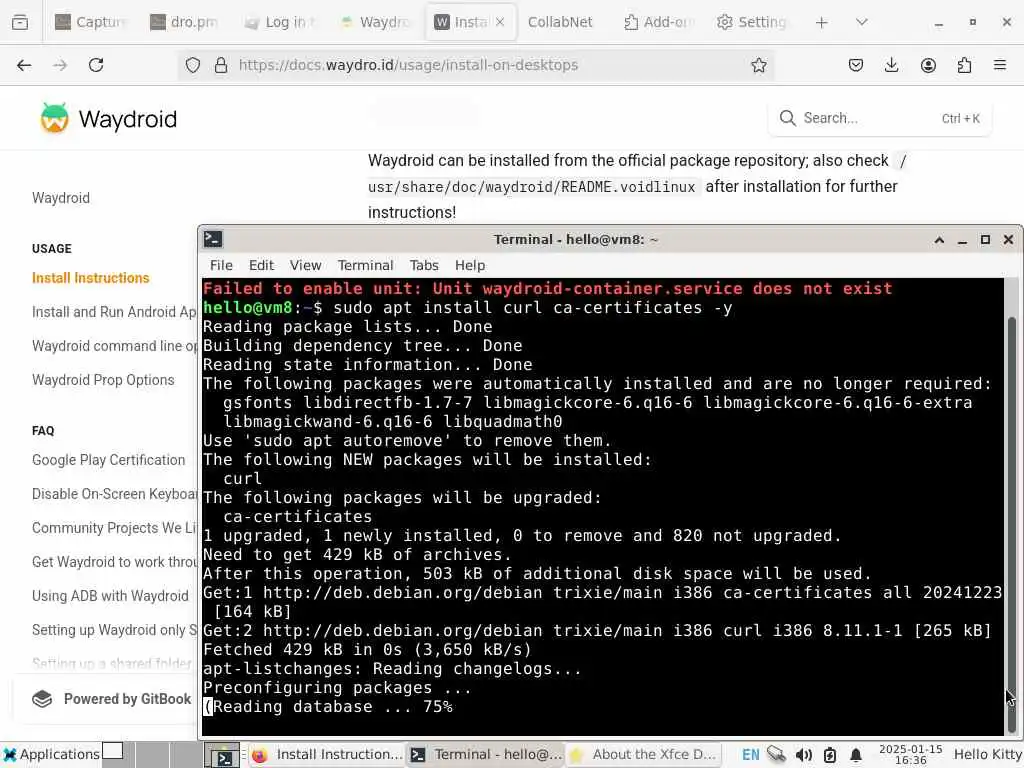This screenshot has width=1024, height=768.
Task: Open the Xfce Applications menu
Action: 51,754
